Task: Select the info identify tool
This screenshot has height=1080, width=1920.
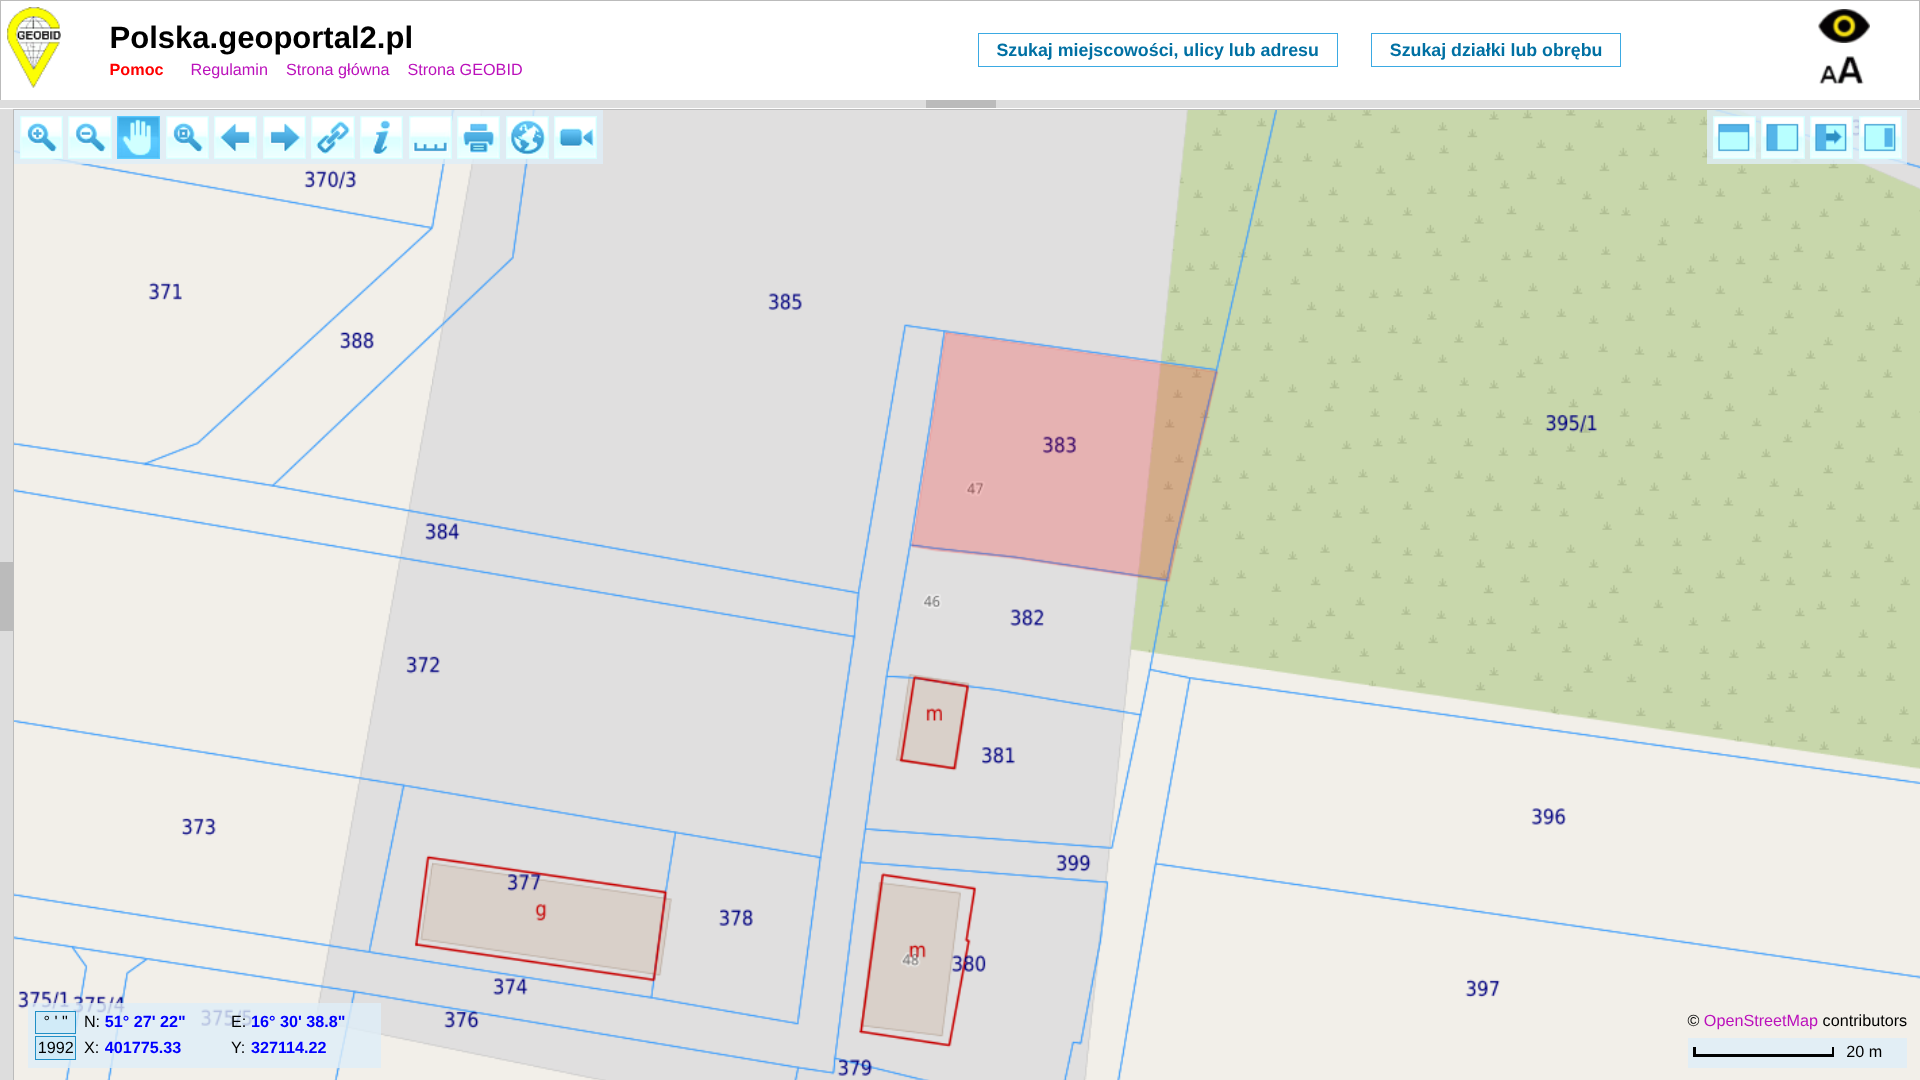Action: [381, 137]
